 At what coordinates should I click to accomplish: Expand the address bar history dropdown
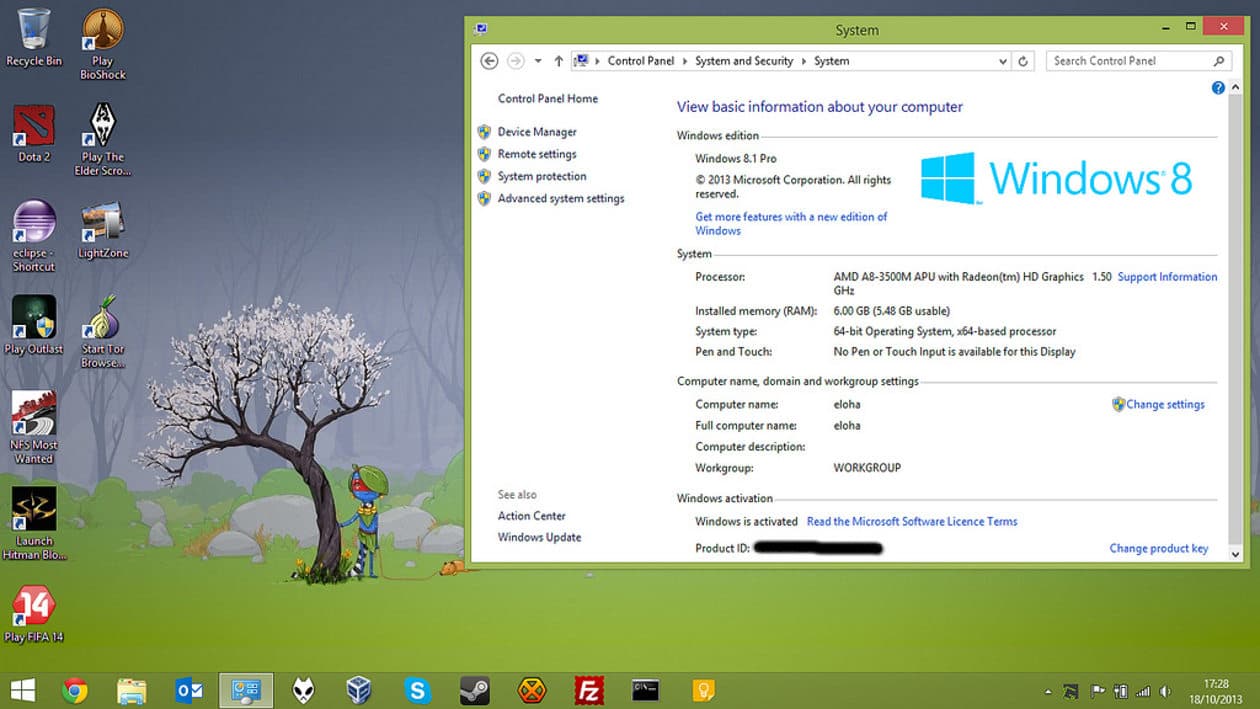click(1003, 61)
